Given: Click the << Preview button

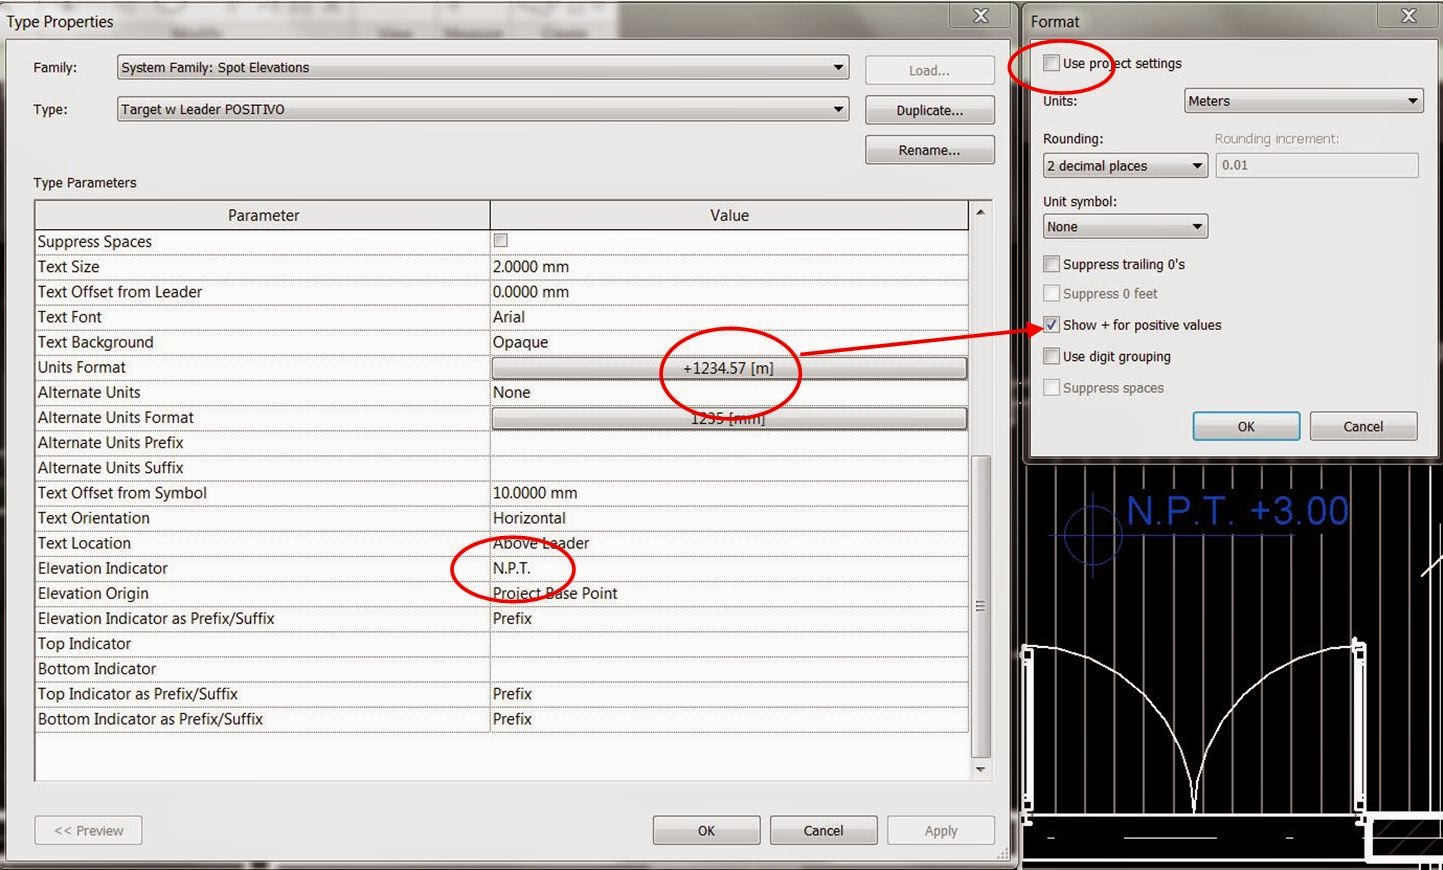Looking at the screenshot, I should pyautogui.click(x=88, y=830).
